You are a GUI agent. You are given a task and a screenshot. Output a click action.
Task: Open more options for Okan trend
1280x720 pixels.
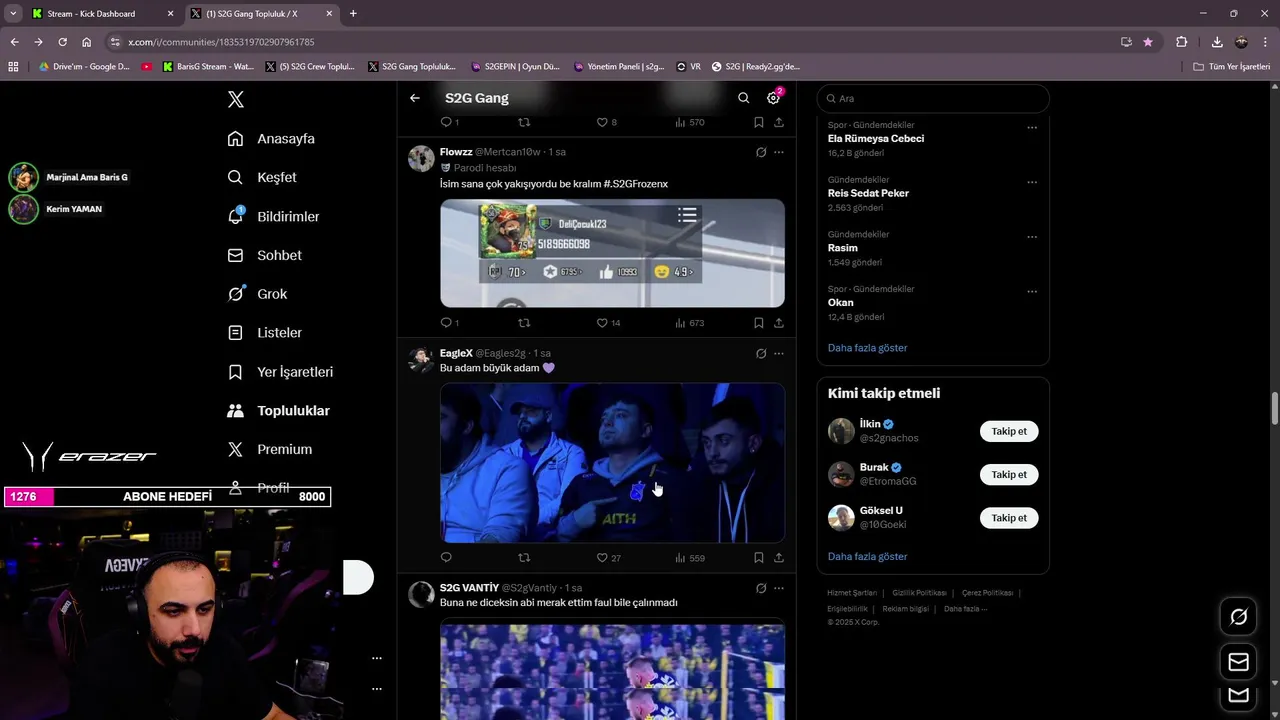[1032, 292]
